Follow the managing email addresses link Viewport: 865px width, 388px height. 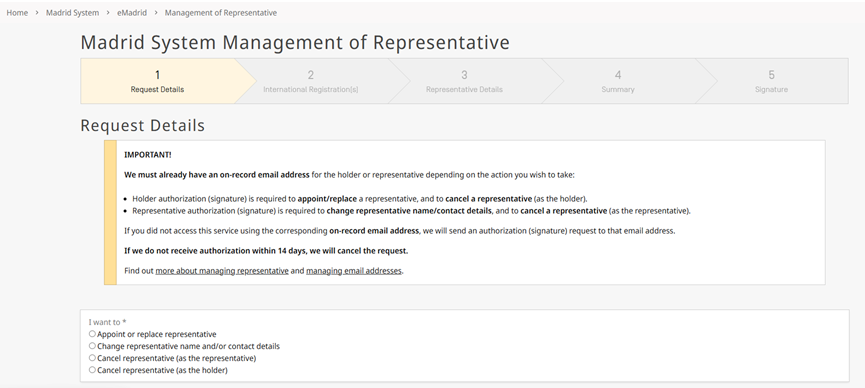tap(354, 270)
